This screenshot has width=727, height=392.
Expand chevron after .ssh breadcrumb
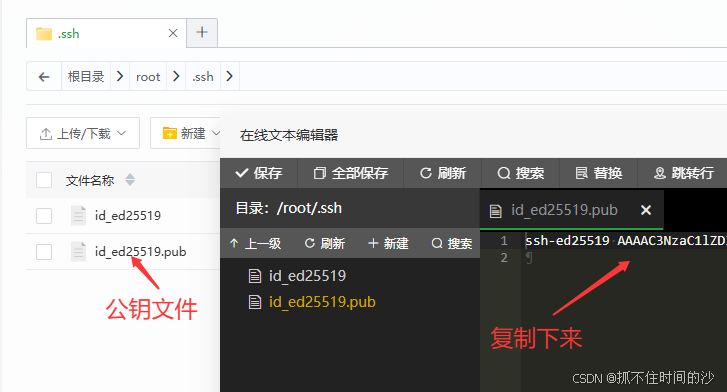229,76
